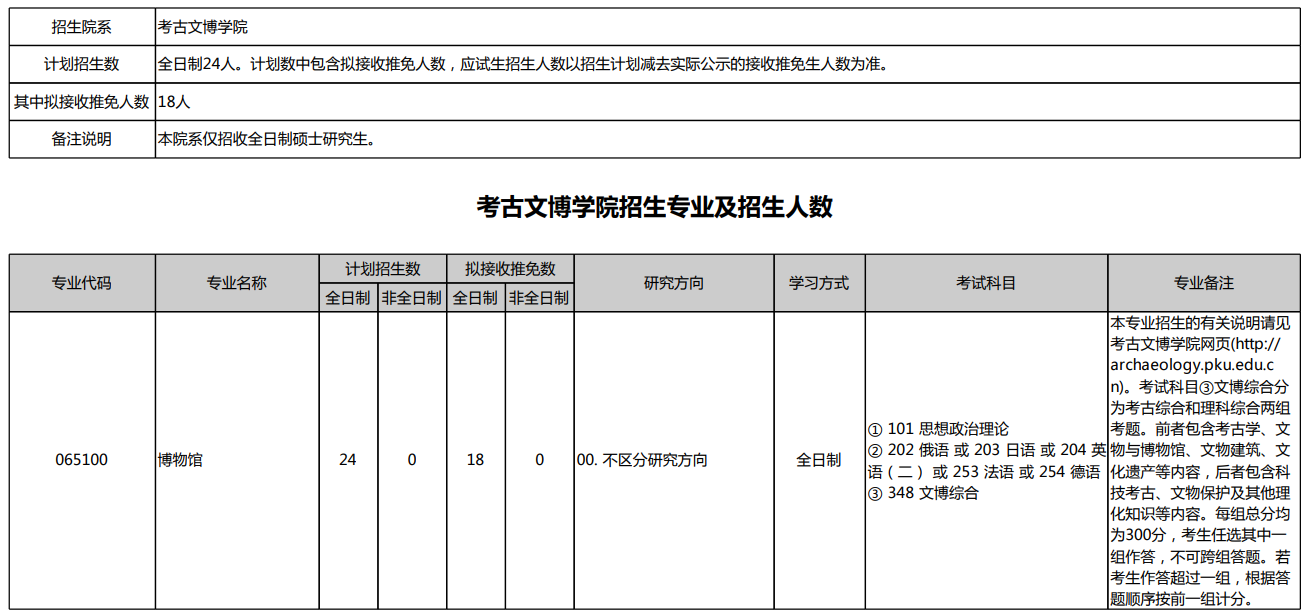Click the 招生院系 label cell
1310x615 pixels.
[x=81, y=27]
